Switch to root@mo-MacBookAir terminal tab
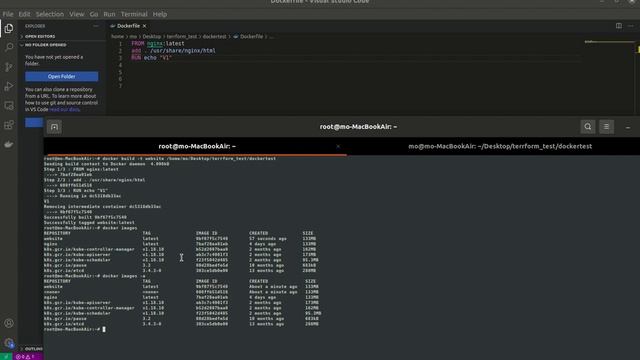640x360 pixels. [x=197, y=146]
